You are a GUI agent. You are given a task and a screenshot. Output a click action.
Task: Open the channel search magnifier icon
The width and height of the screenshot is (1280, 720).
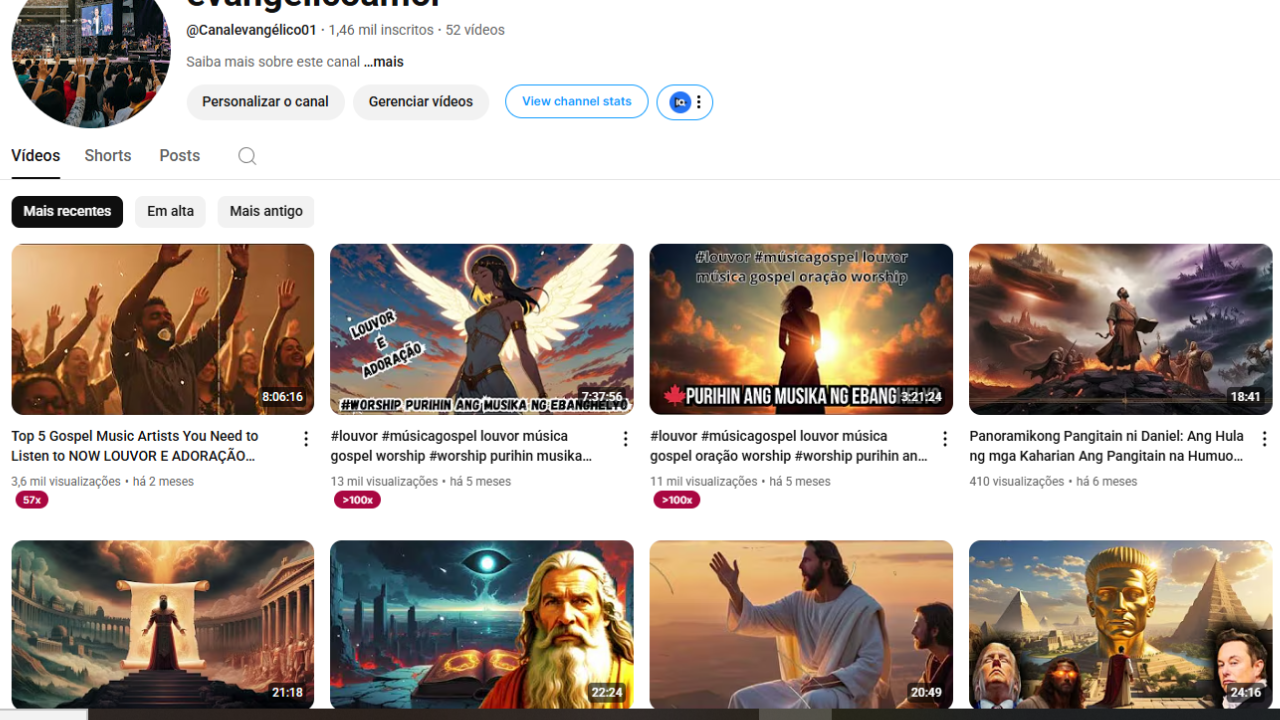[247, 156]
